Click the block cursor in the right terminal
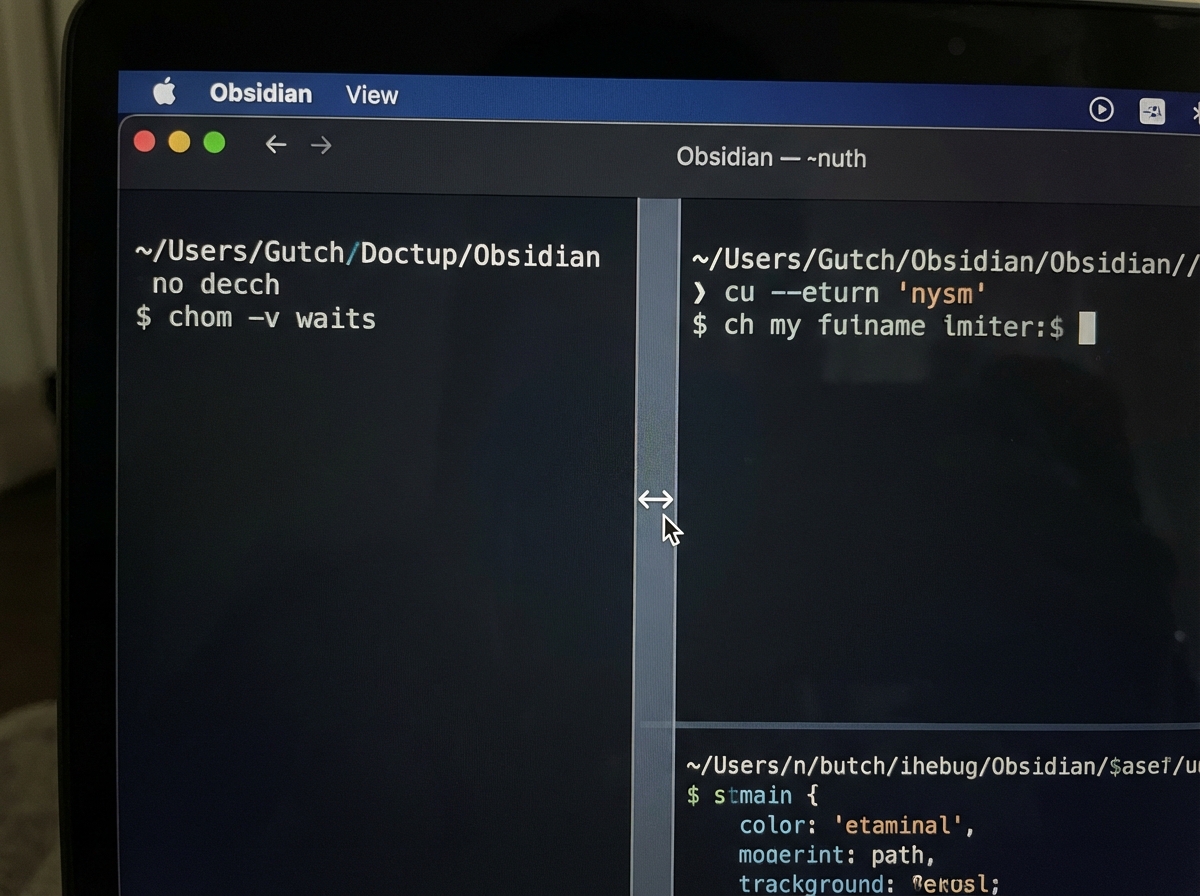1200x896 pixels. [x=1087, y=327]
